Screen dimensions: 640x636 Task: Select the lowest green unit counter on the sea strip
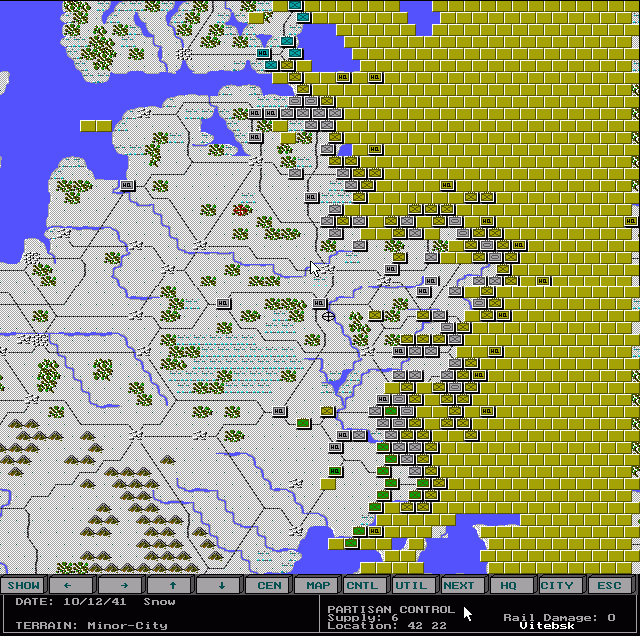click(351, 543)
